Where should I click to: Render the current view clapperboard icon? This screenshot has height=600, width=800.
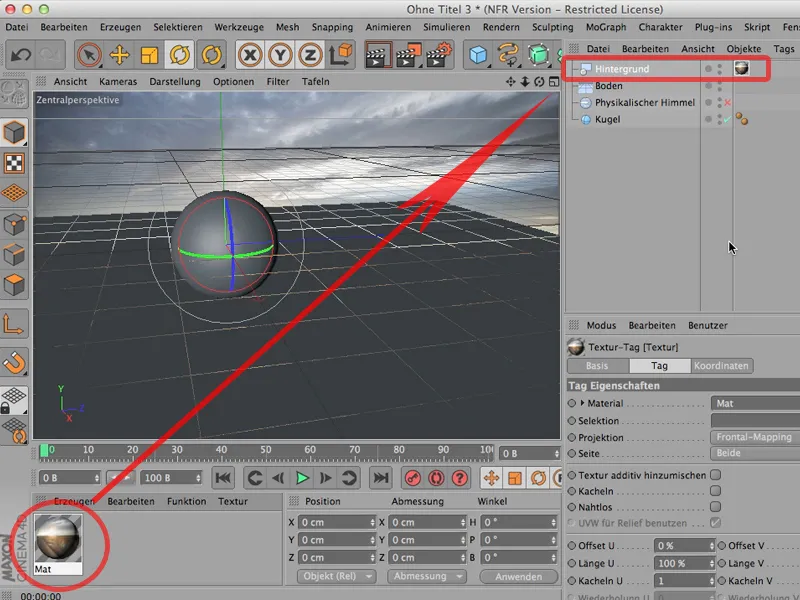[x=378, y=55]
